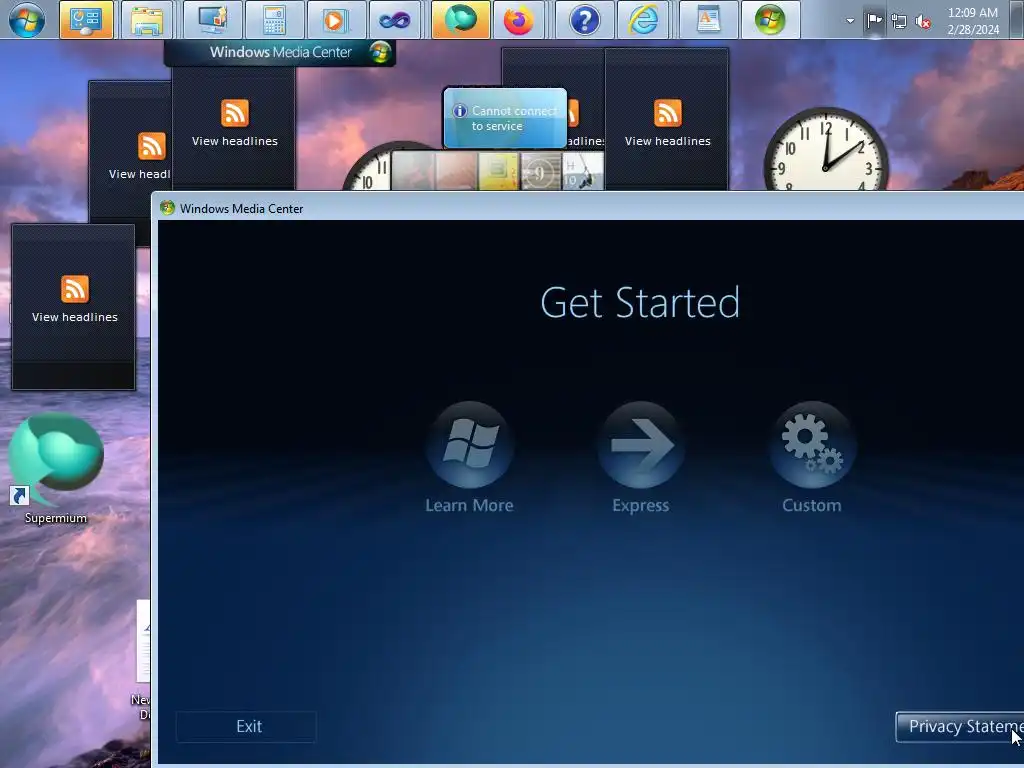This screenshot has width=1024, height=768.
Task: View headlines in gadget beside analog clock
Action: (x=667, y=141)
